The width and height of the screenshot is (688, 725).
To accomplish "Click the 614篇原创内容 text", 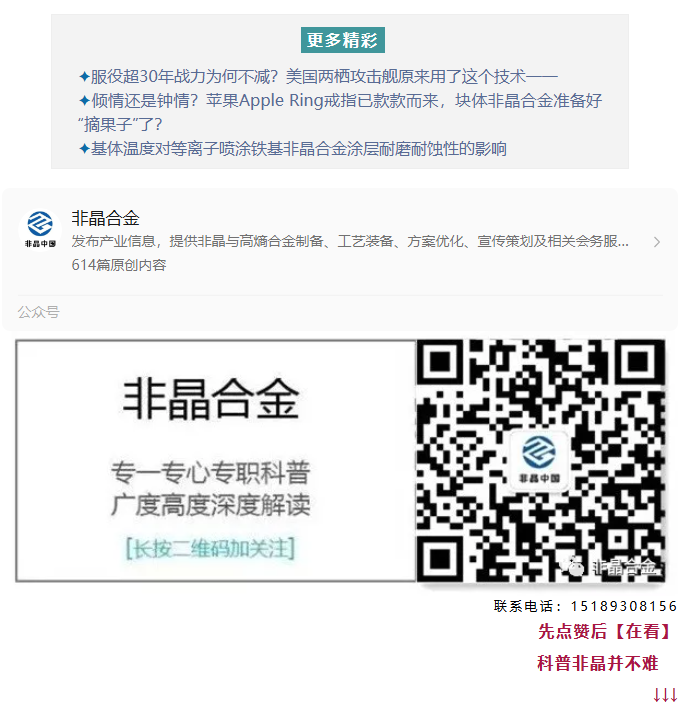I will (x=119, y=265).
